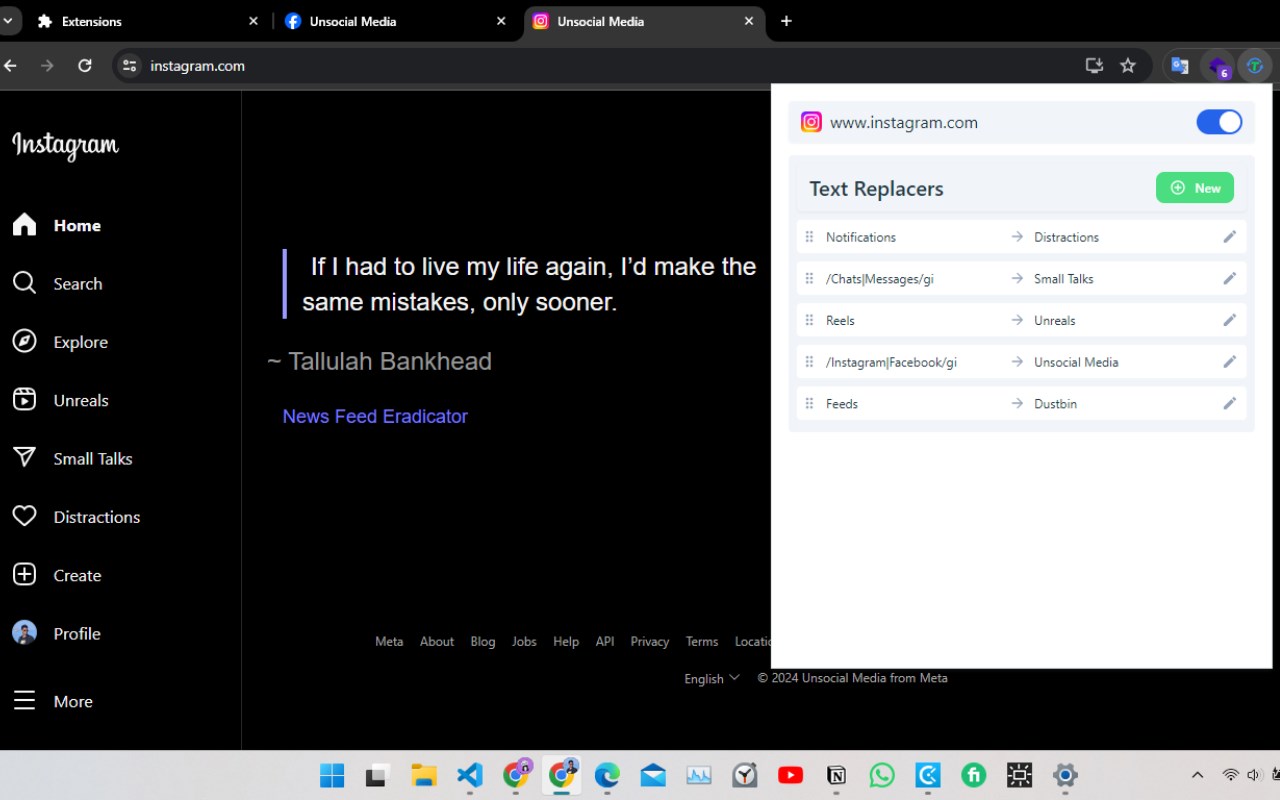This screenshot has height=800, width=1280.
Task: Open the News Feed Eradicator link
Action: 375,416
